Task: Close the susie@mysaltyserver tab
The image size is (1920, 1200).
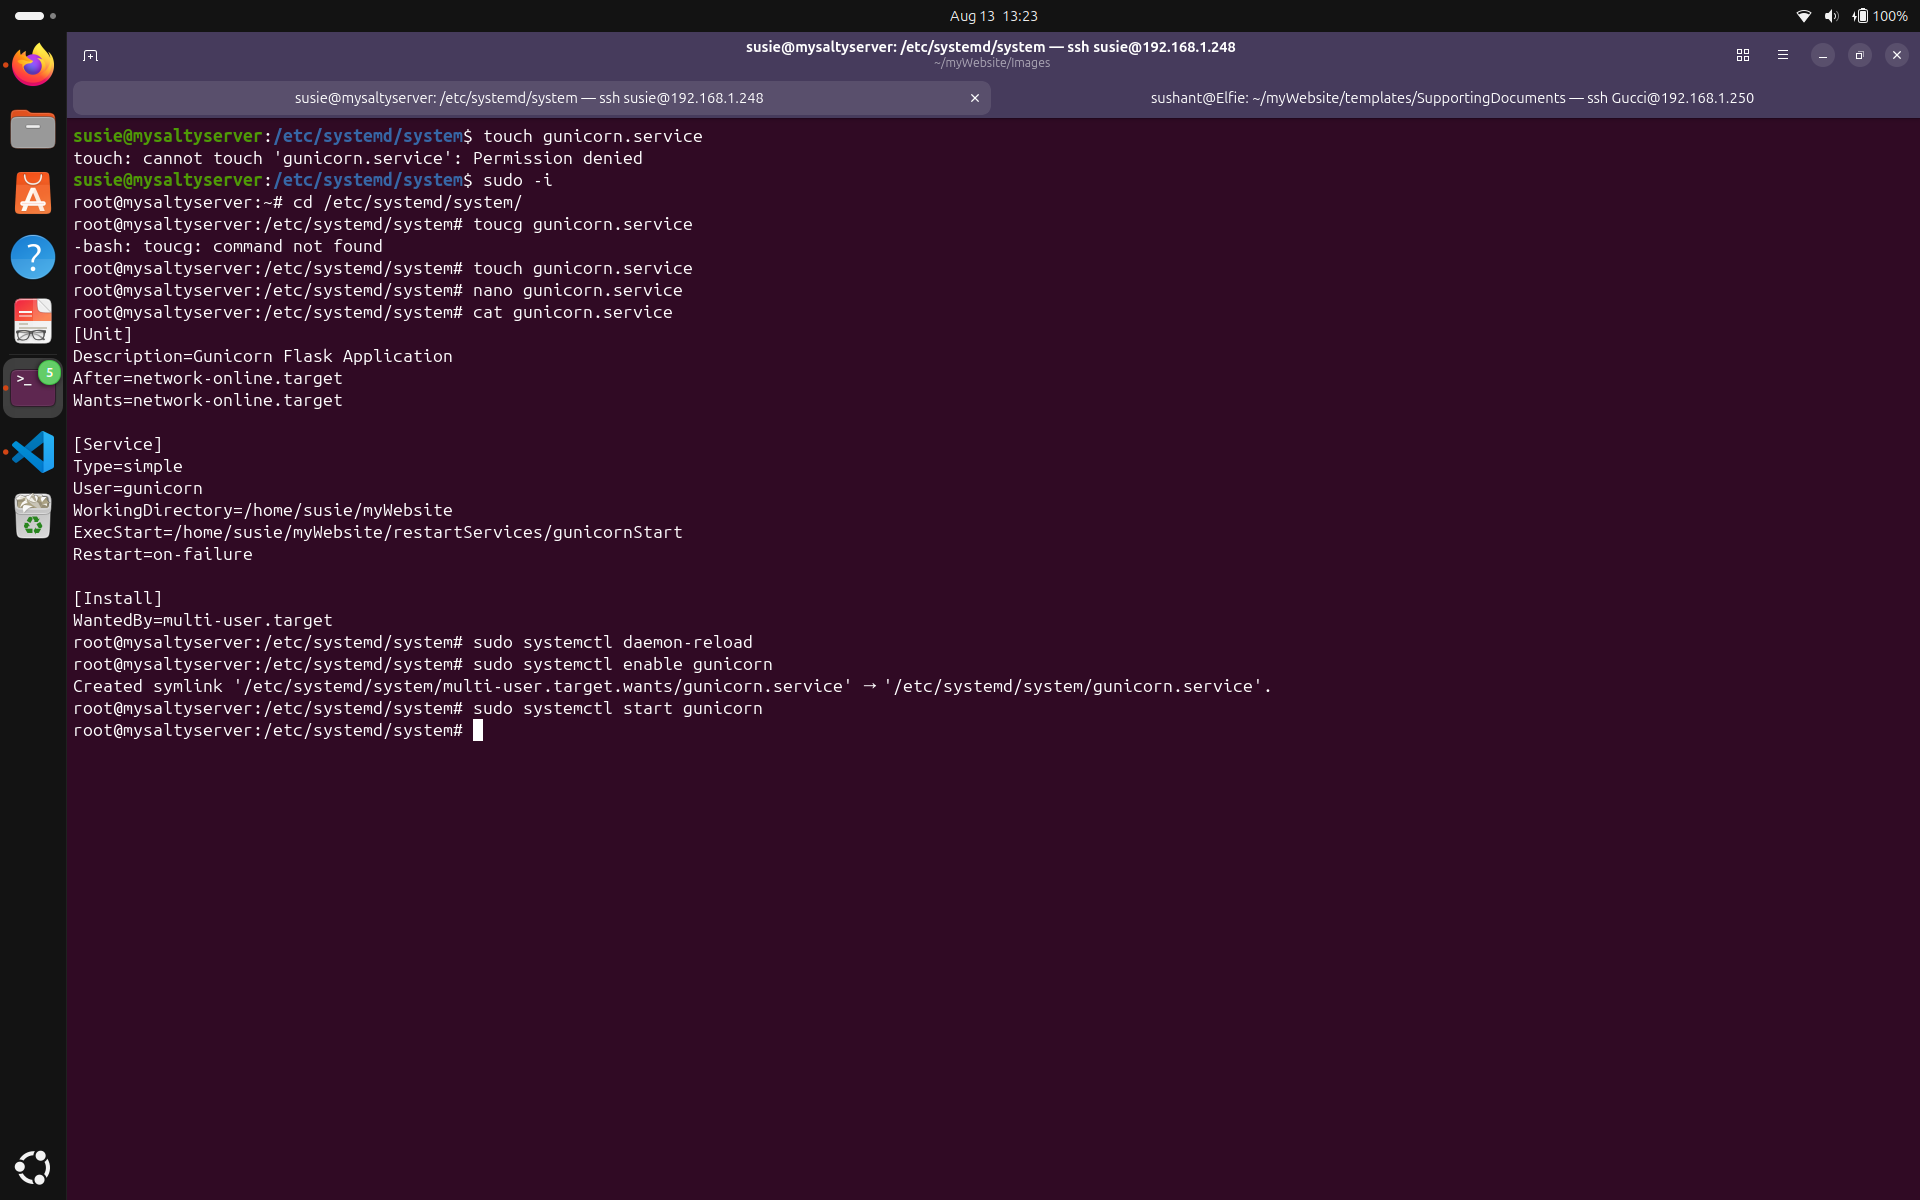Action: point(975,98)
